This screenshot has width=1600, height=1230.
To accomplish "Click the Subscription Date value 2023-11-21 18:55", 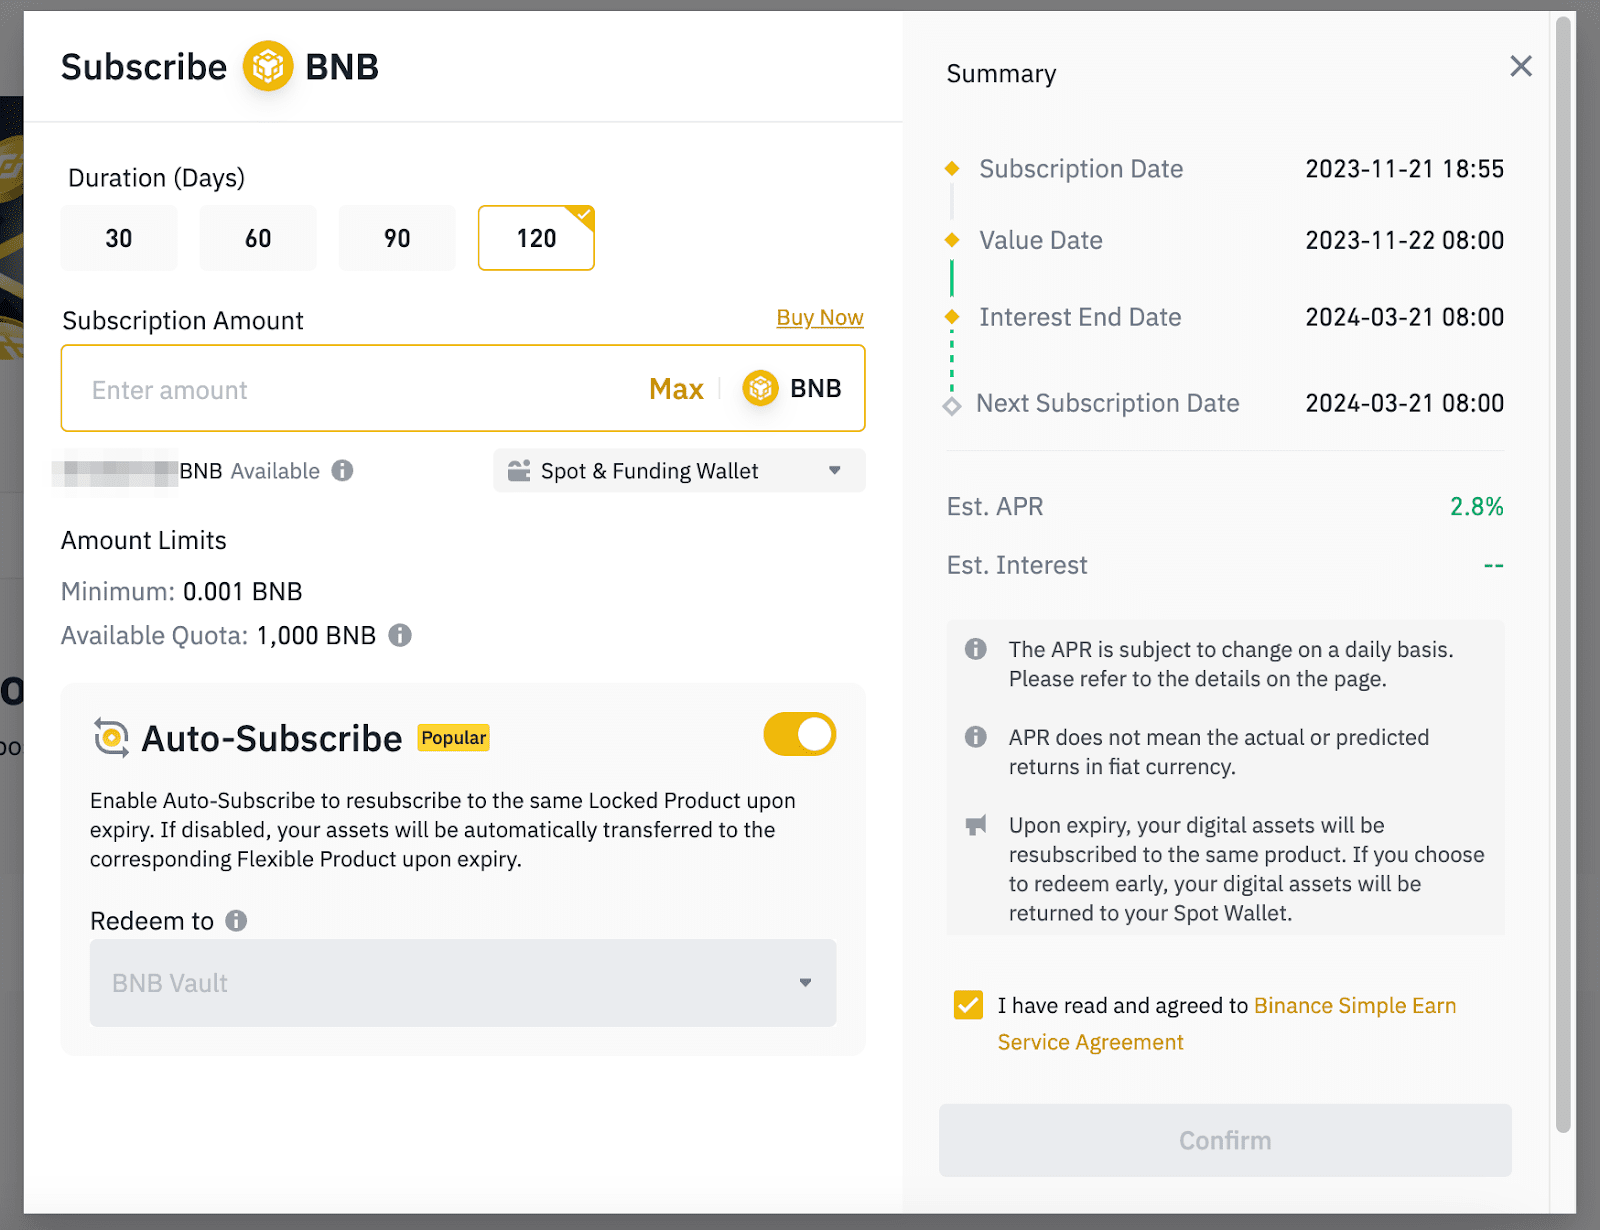I will click(x=1404, y=169).
